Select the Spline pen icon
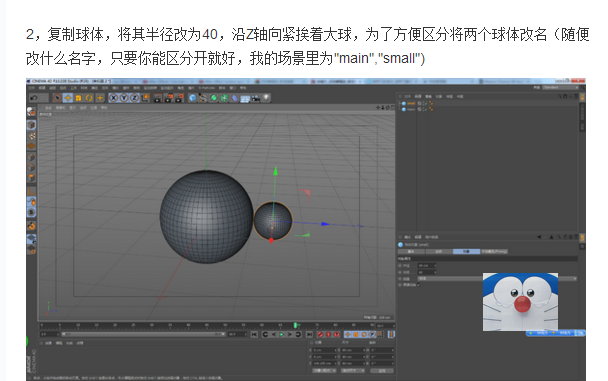608x381 pixels. [203, 98]
